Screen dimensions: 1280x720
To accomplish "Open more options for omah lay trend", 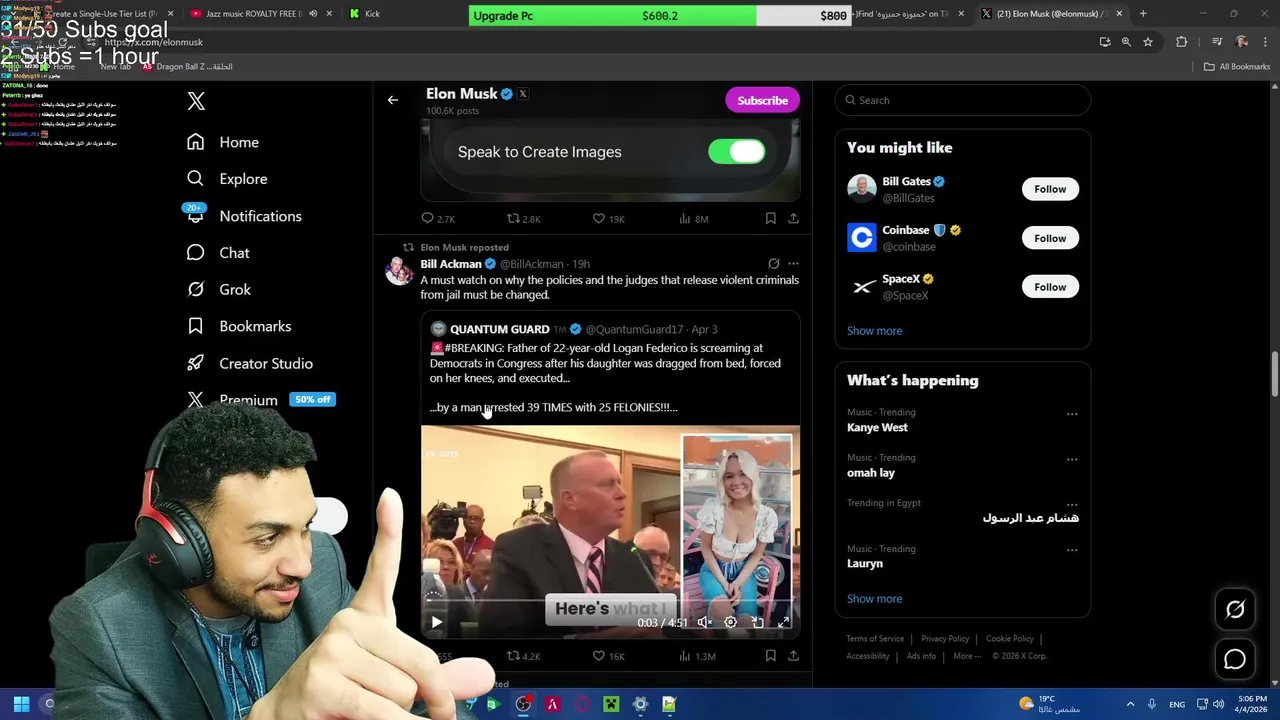I will click(1071, 459).
